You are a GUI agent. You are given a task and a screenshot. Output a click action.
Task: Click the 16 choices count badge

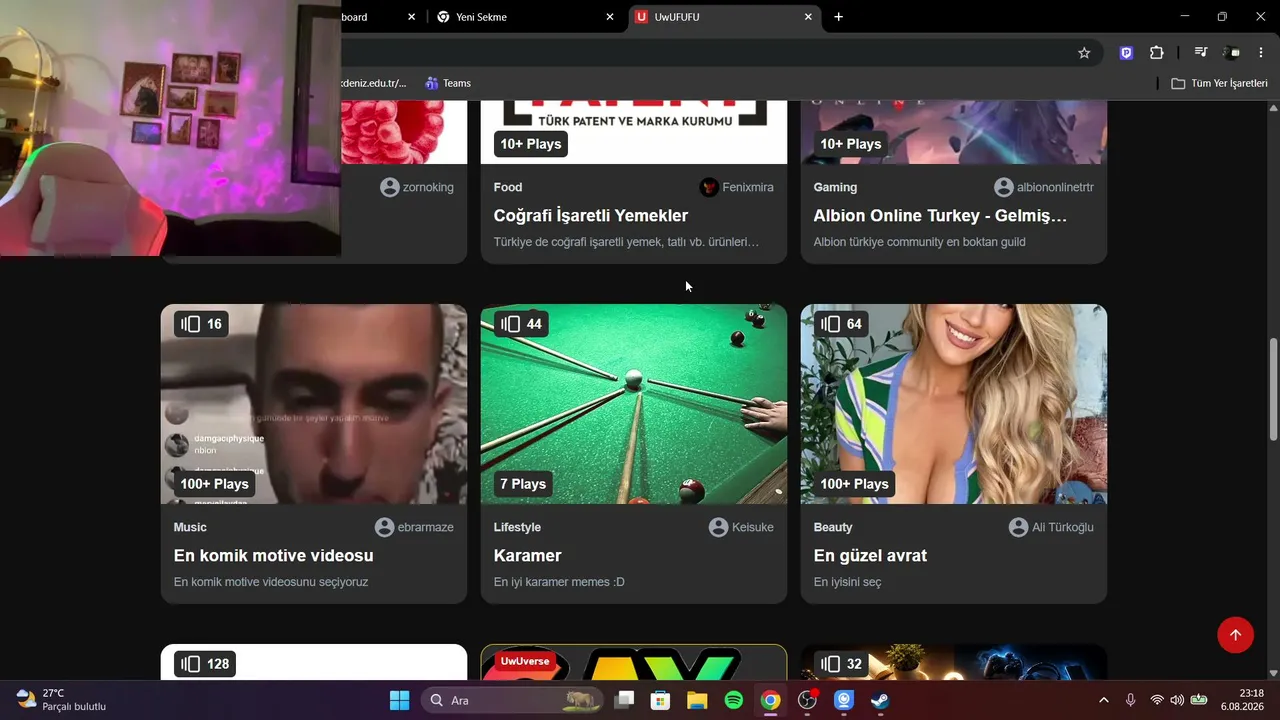click(201, 324)
